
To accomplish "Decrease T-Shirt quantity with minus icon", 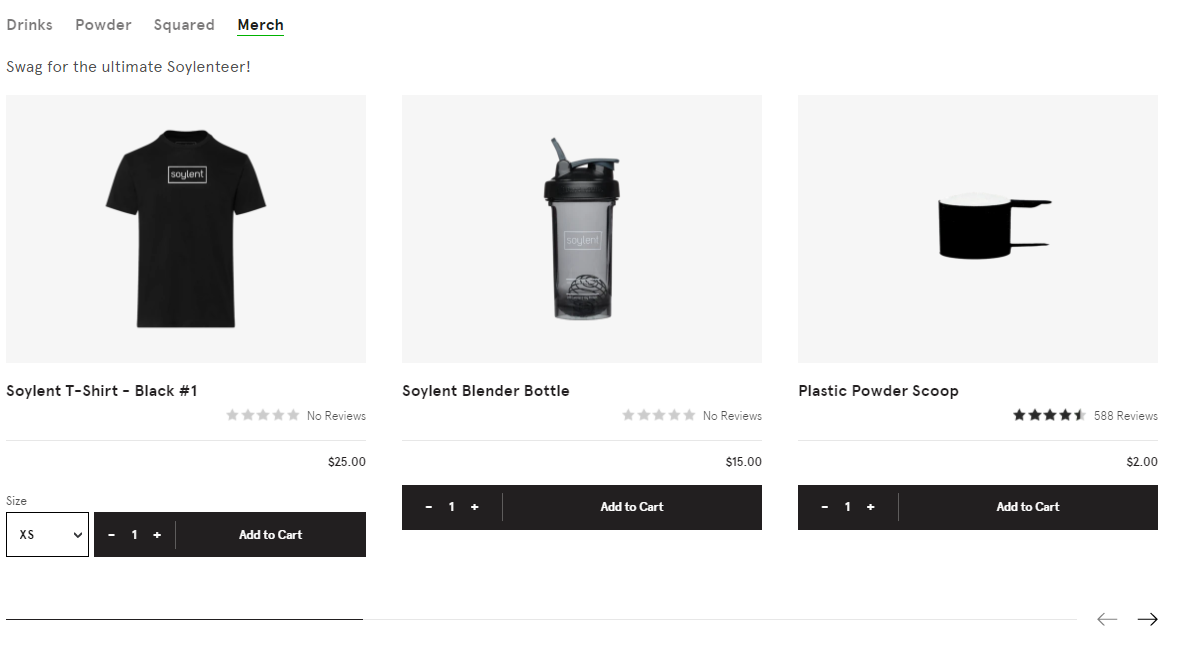I will [112, 535].
